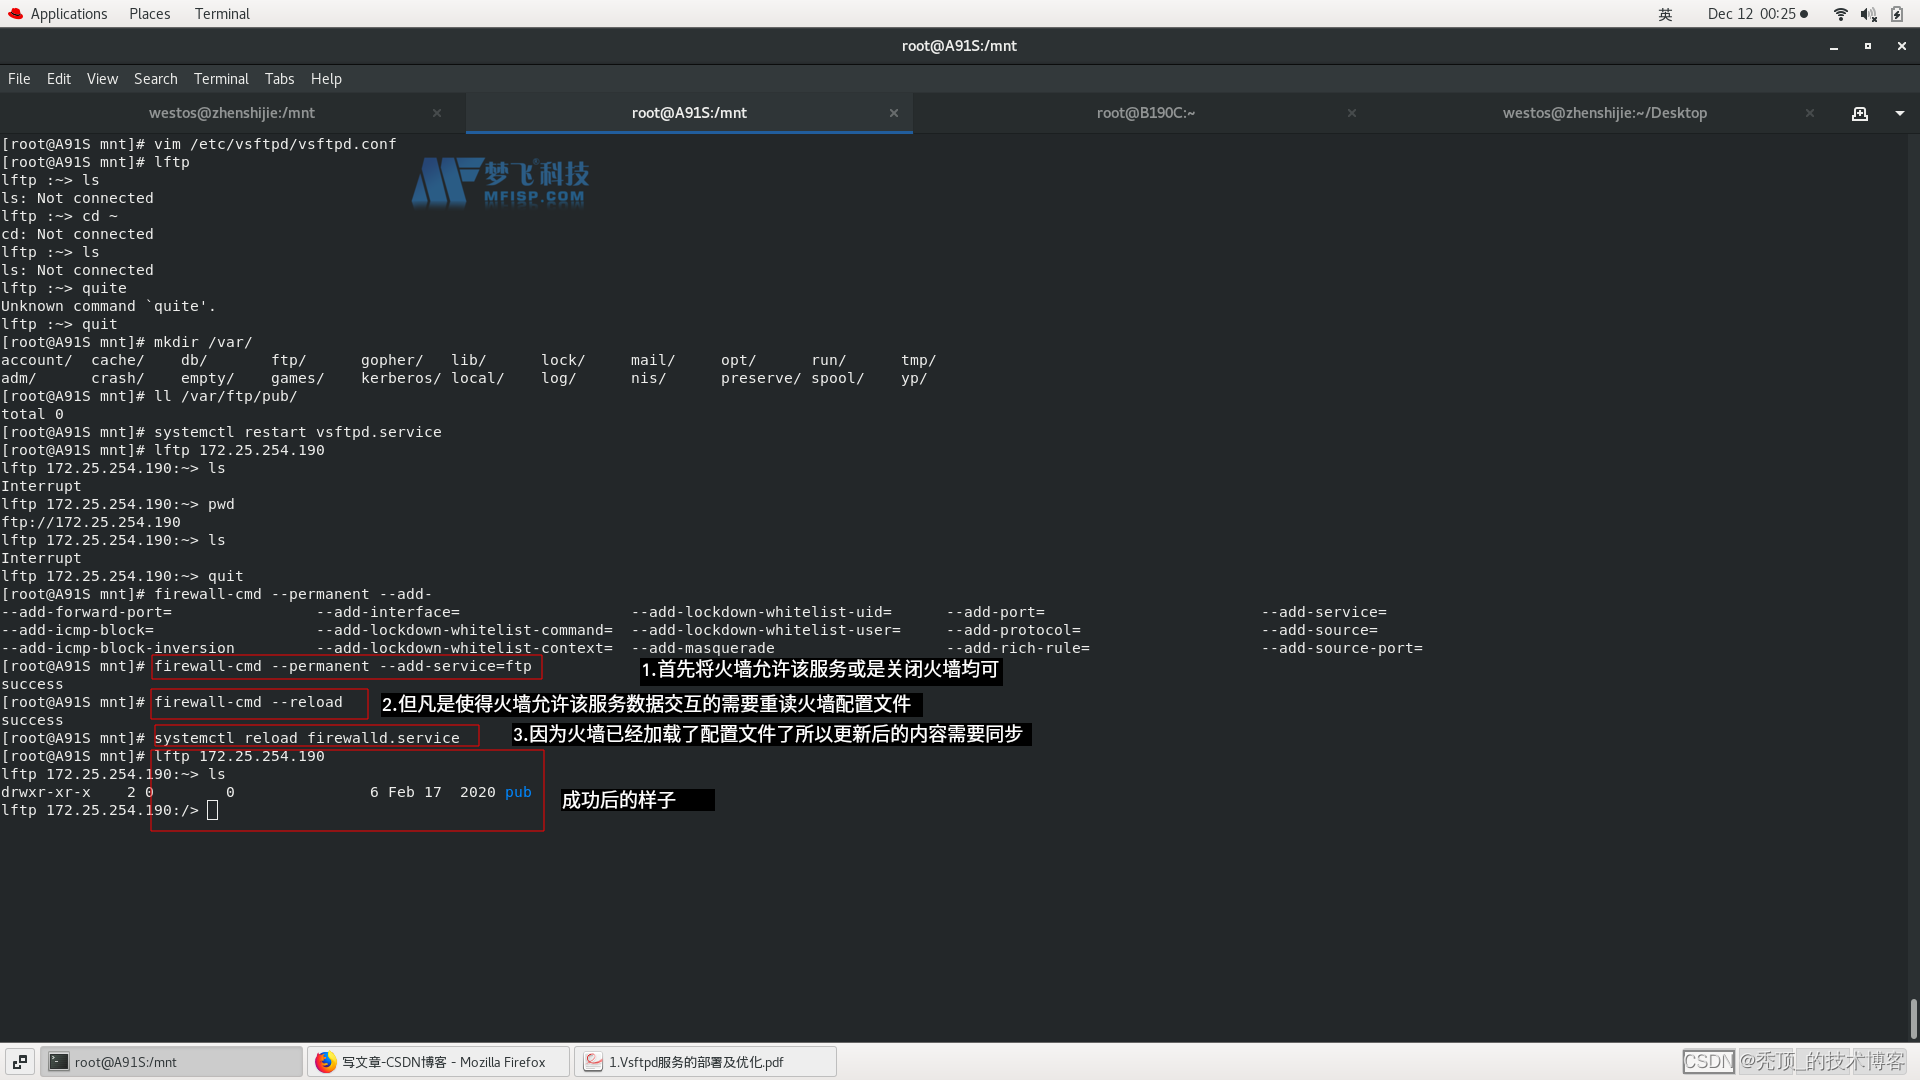The height and width of the screenshot is (1080, 1920).
Task: Switch to the westos@zhenshijie:~/Desktop tab
Action: [1604, 114]
